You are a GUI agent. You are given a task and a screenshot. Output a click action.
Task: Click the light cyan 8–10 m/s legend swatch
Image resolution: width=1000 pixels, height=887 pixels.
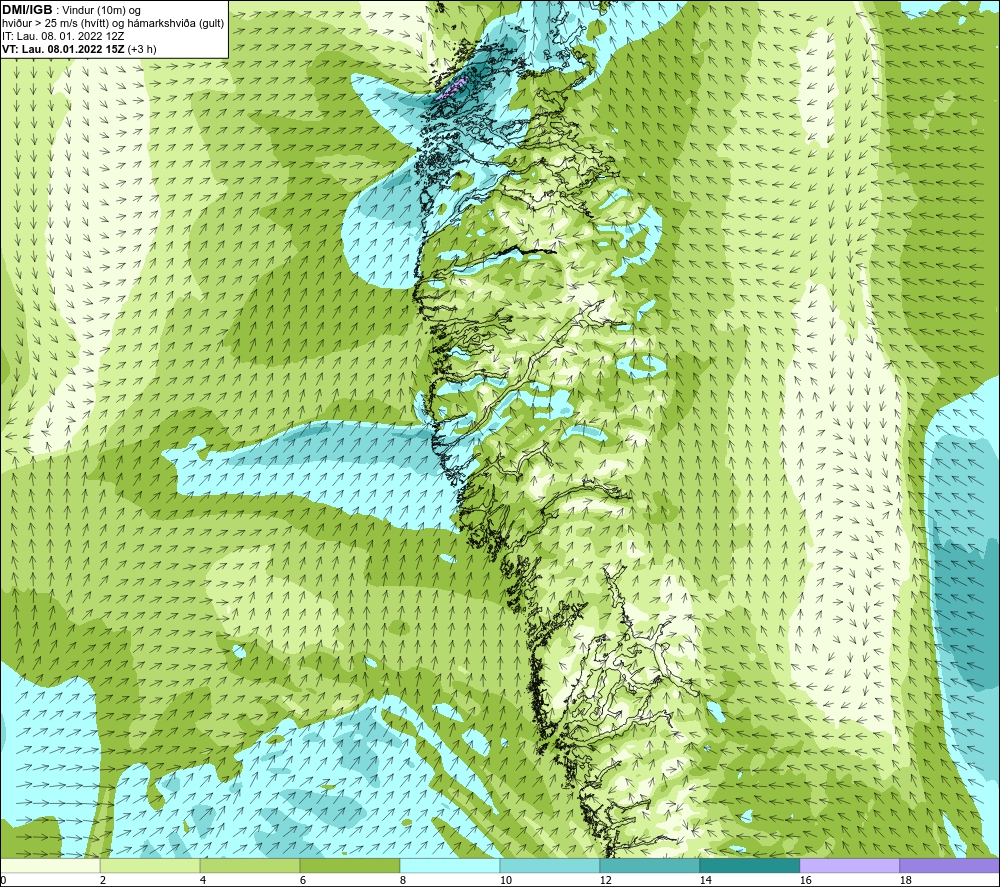[x=450, y=865]
